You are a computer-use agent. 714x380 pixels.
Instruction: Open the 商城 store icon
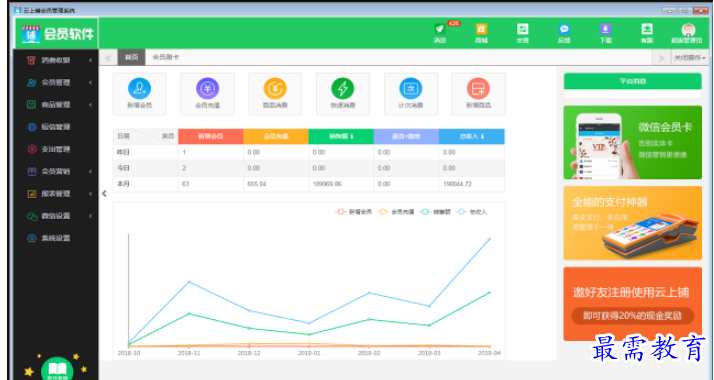tap(481, 29)
